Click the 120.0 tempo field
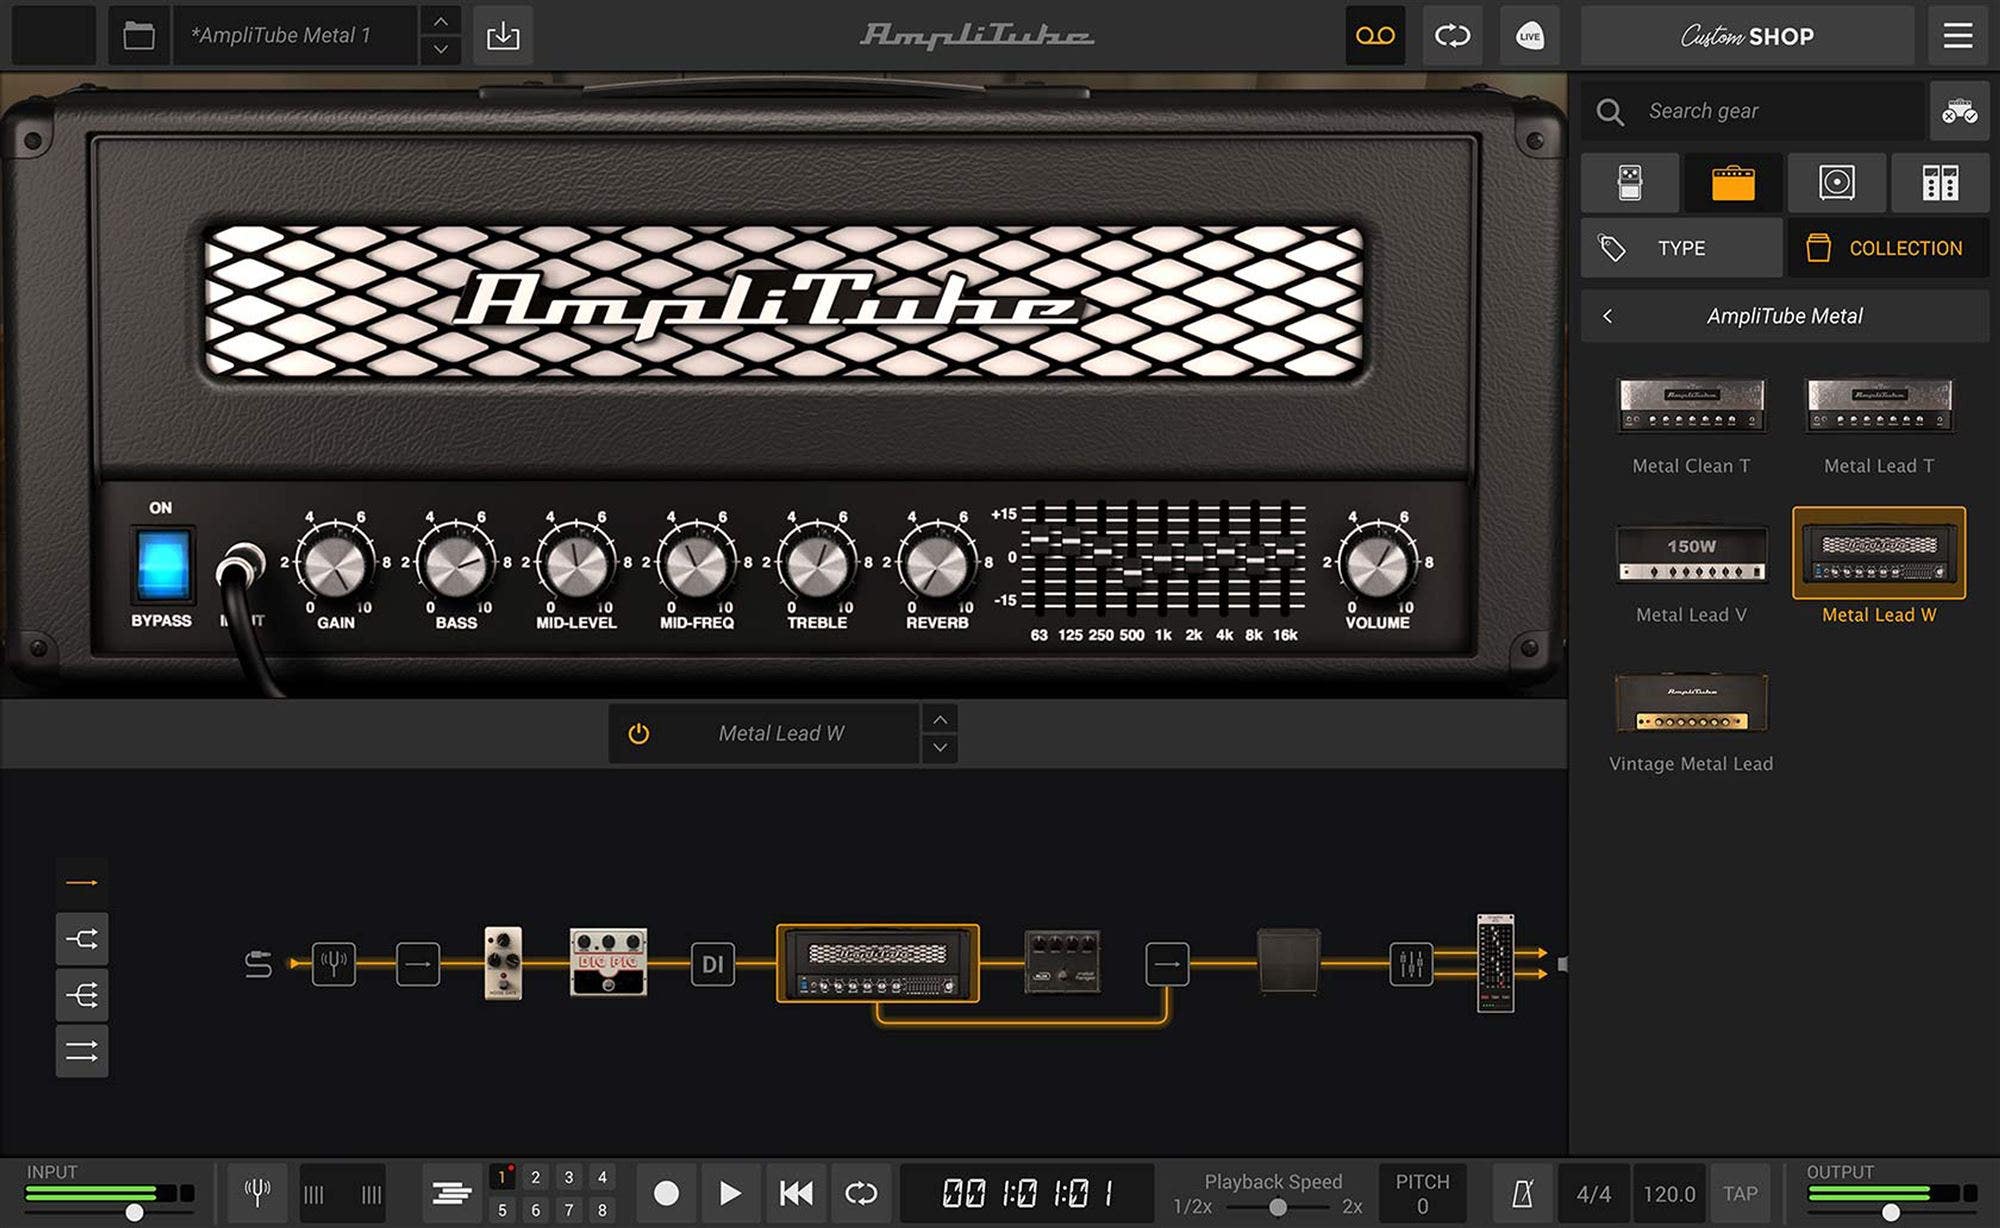The width and height of the screenshot is (2000, 1228). point(1669,1193)
